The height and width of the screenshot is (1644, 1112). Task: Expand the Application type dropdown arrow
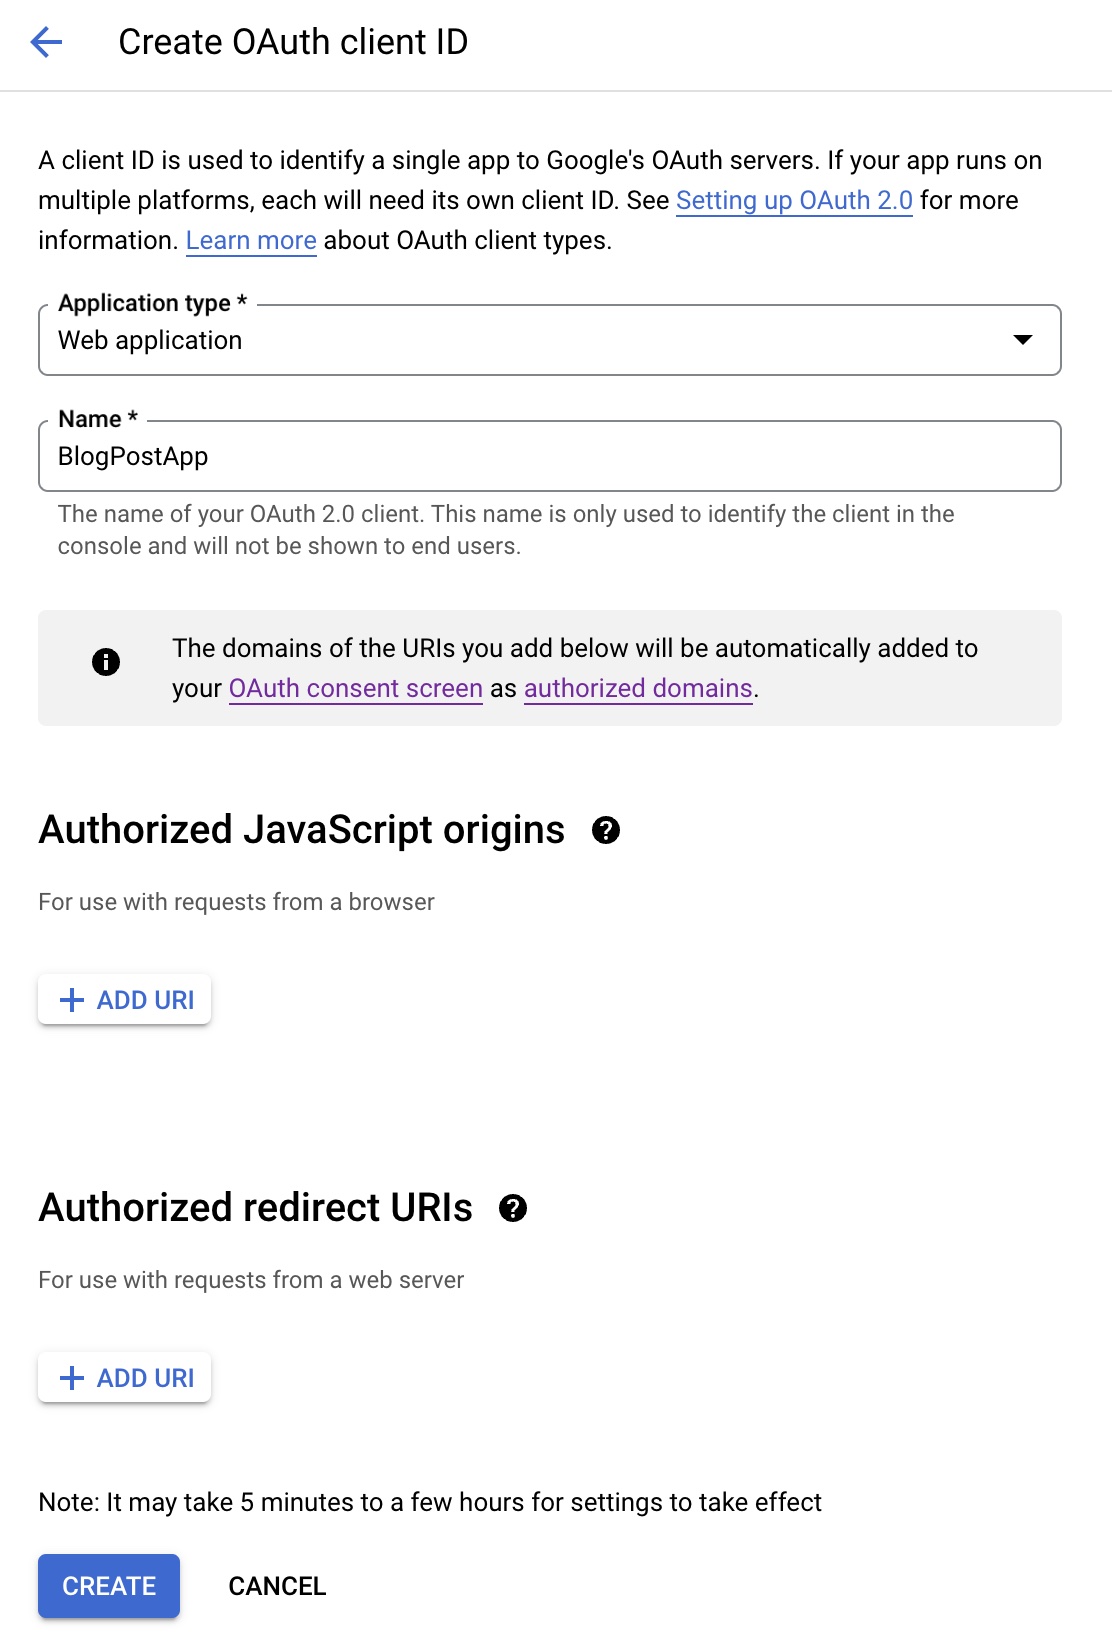click(x=1022, y=340)
